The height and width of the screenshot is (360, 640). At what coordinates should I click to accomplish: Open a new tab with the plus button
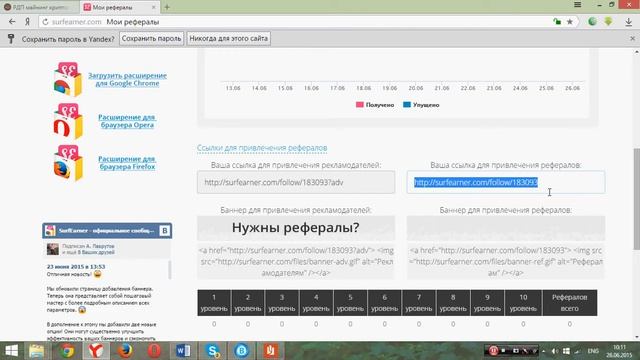click(x=167, y=7)
